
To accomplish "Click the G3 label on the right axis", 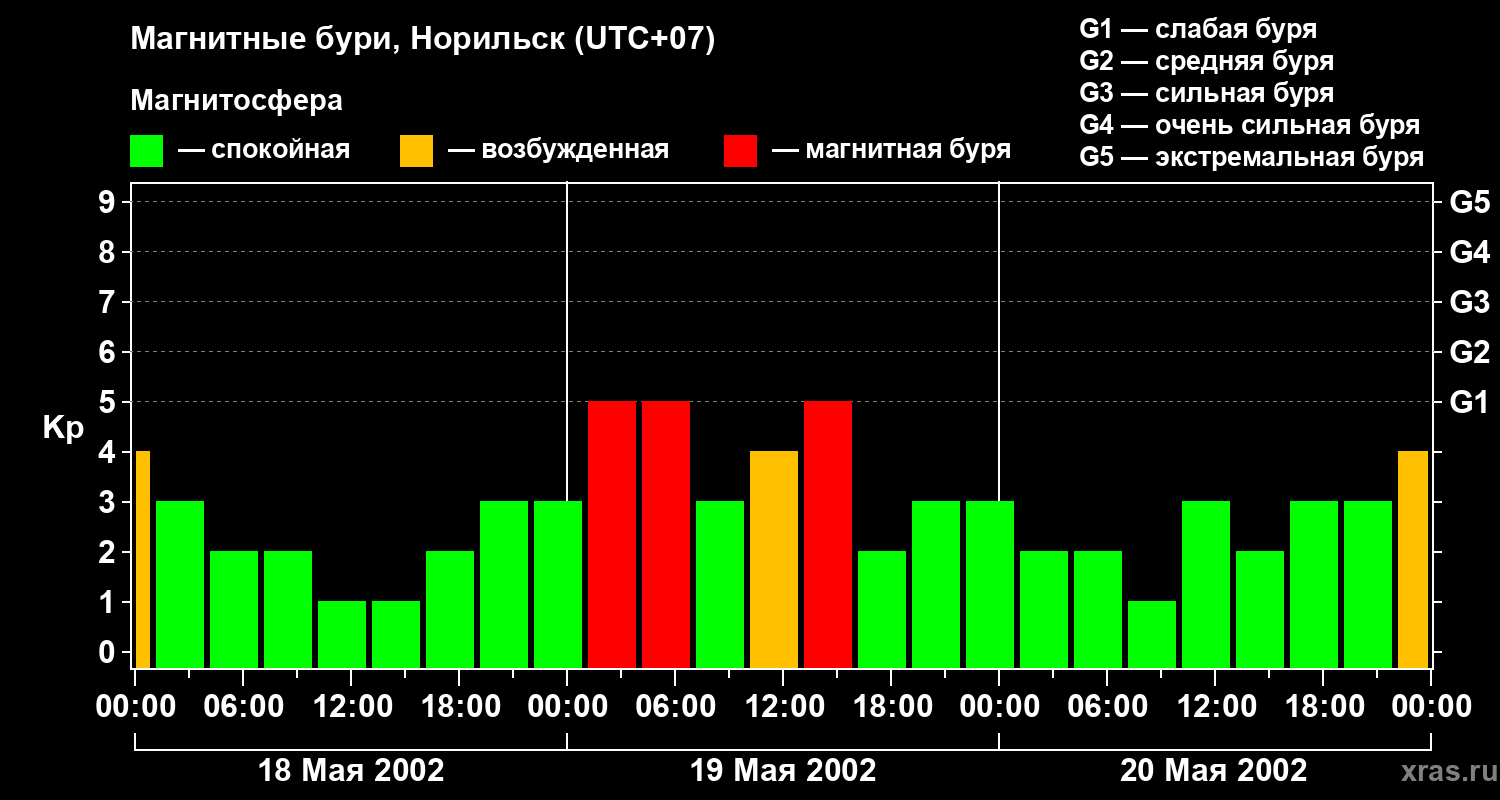I will [1469, 302].
